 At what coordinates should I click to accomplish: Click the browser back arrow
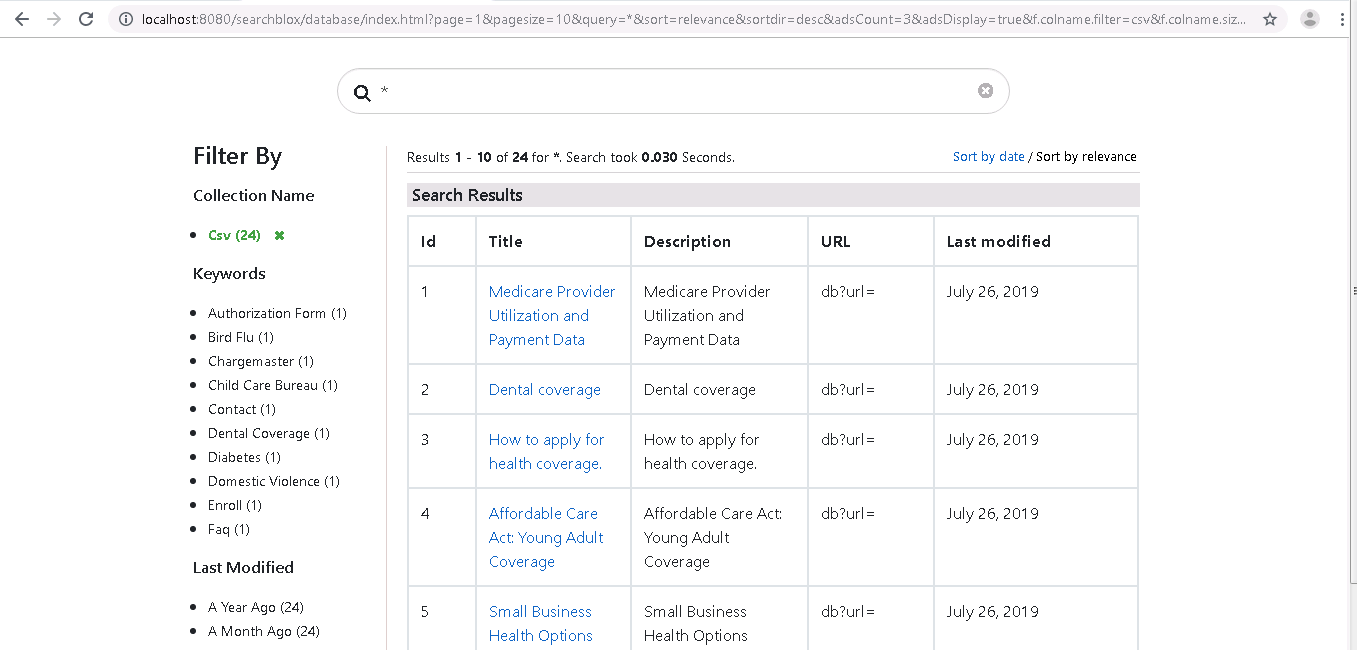coord(21,19)
